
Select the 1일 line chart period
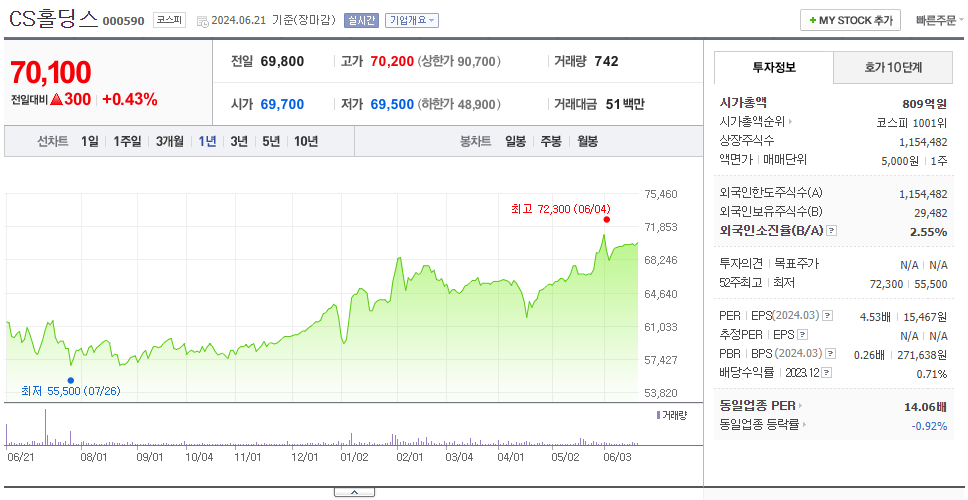tap(90, 141)
